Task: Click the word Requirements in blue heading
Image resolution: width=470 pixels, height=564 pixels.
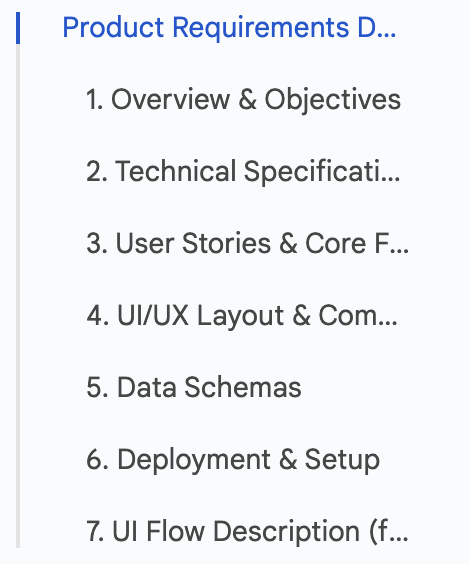Action: pos(261,28)
